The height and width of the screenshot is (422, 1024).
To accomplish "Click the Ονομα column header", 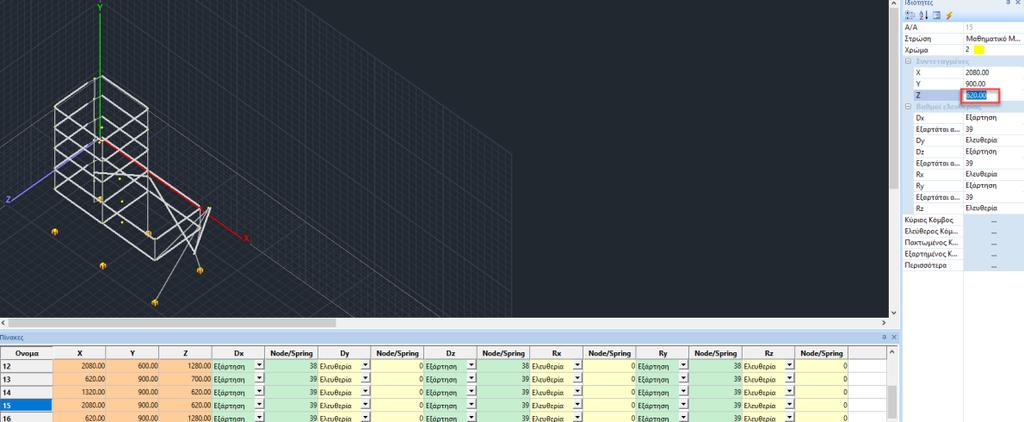I will (26, 353).
